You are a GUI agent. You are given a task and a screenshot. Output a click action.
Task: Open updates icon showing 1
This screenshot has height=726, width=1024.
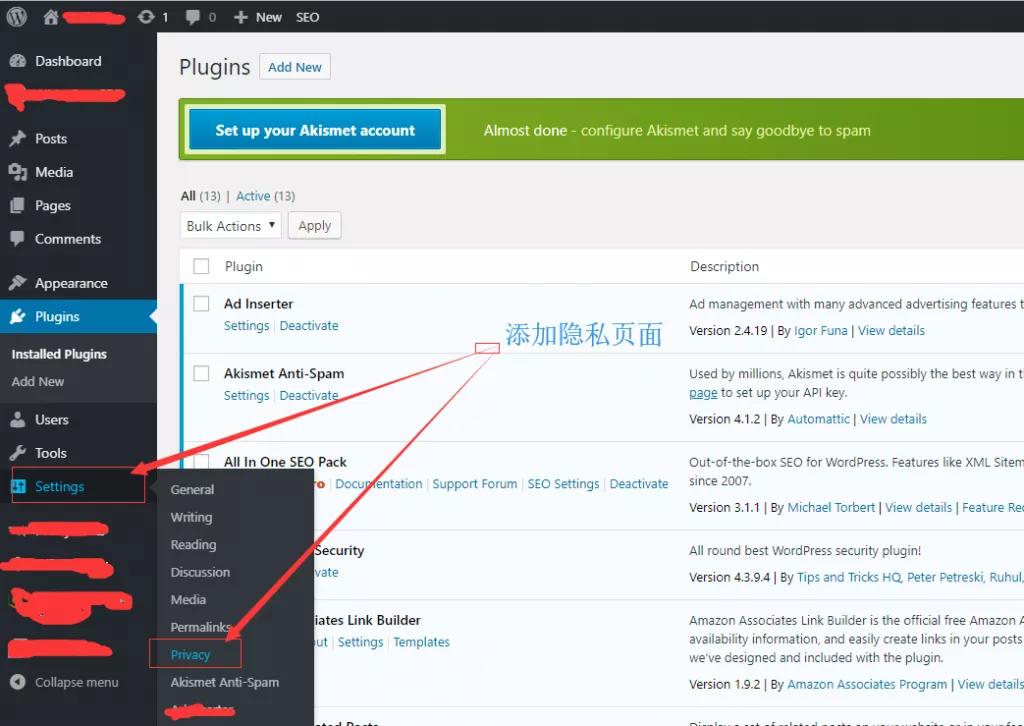(146, 17)
